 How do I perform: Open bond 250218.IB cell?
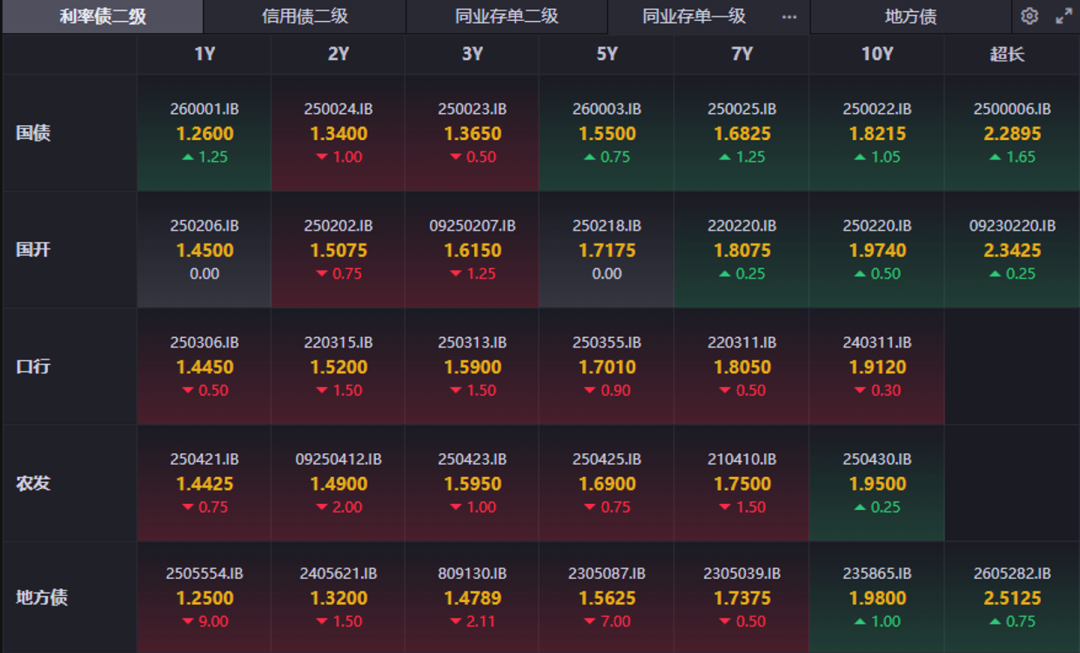tap(607, 249)
